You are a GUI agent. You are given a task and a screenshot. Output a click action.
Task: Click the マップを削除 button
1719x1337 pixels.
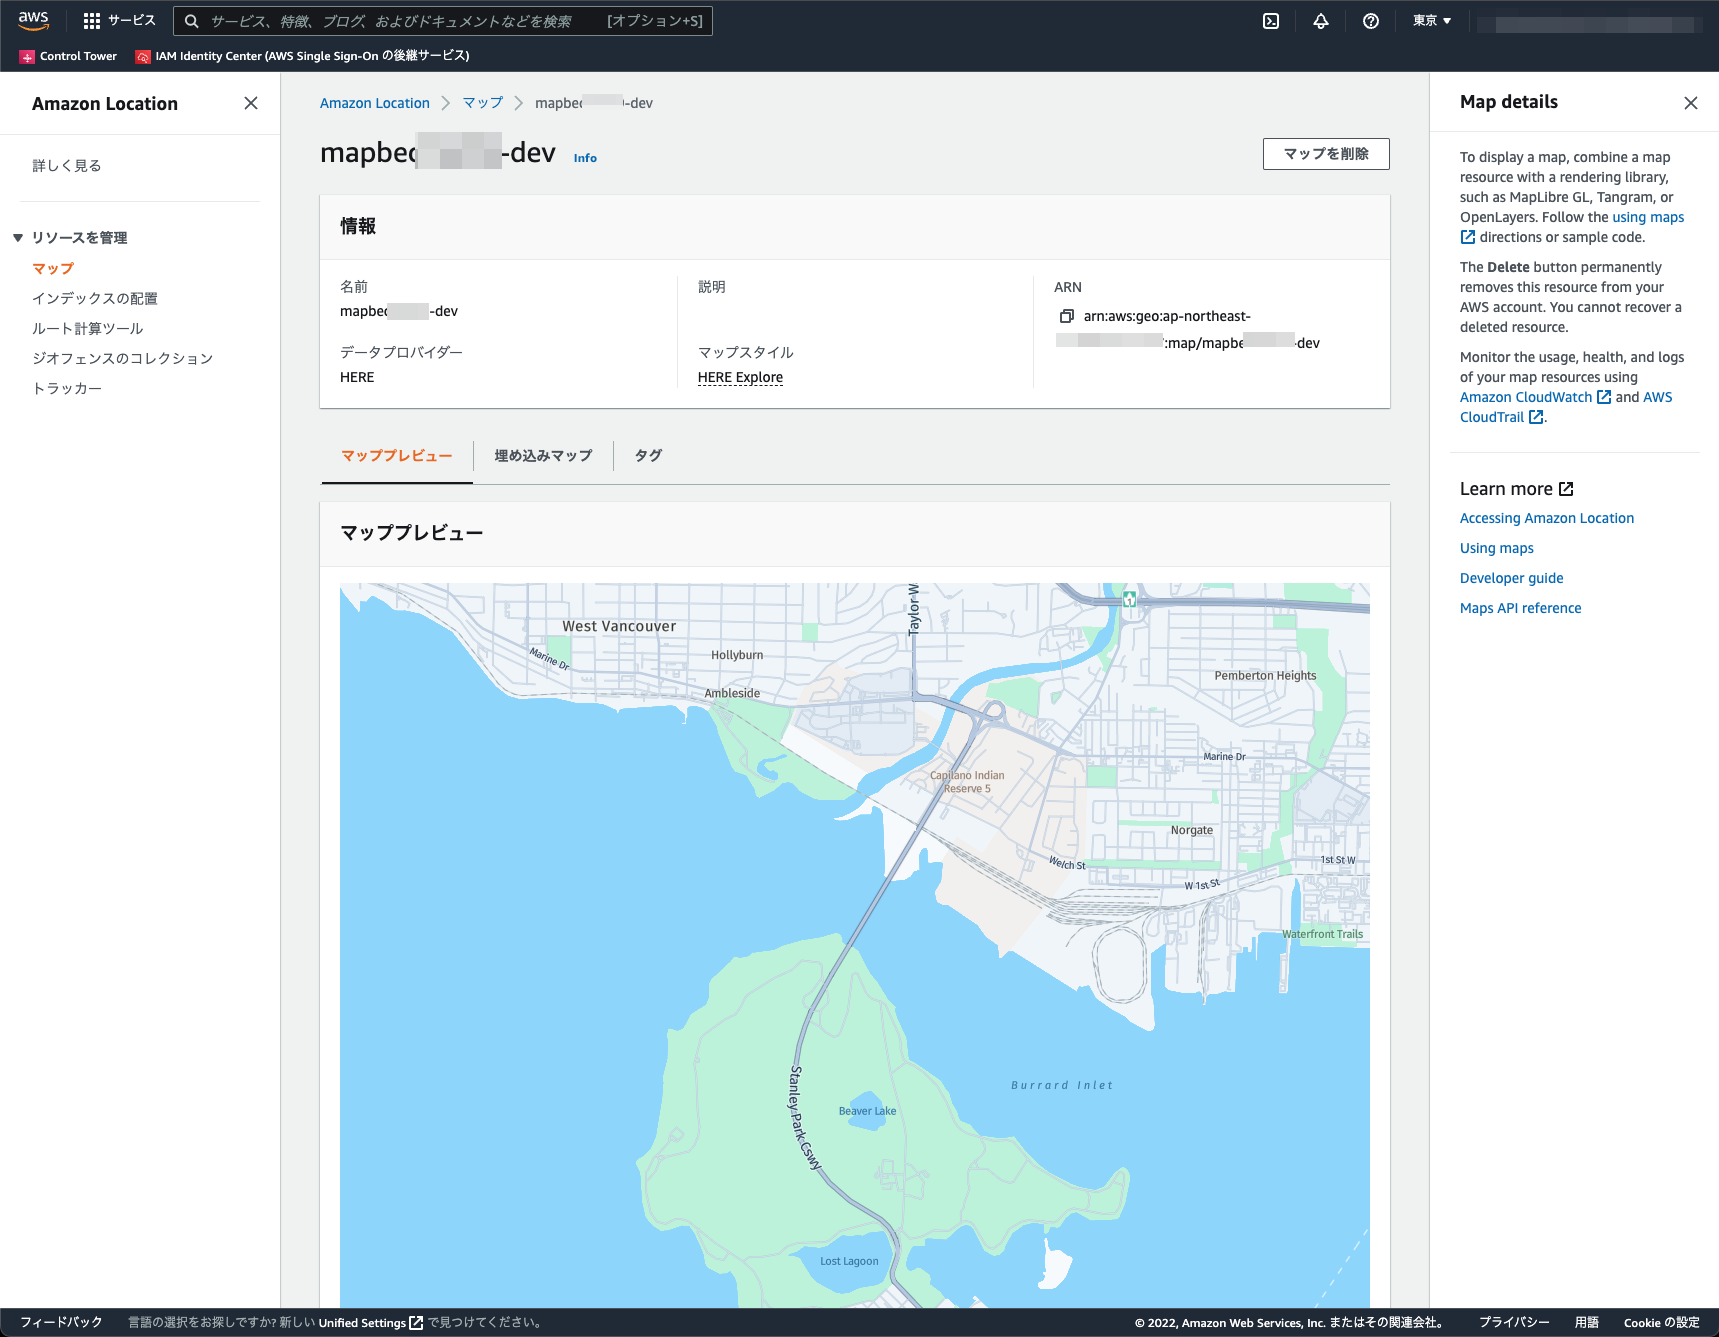pyautogui.click(x=1326, y=154)
